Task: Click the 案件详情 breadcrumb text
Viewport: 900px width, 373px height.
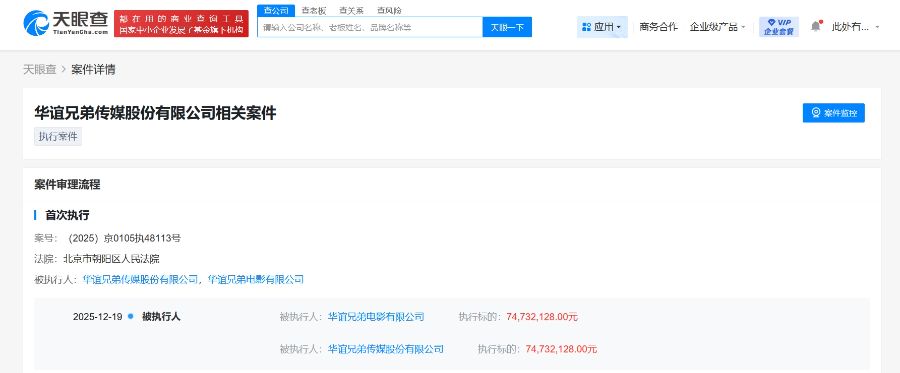Action: 93,69
